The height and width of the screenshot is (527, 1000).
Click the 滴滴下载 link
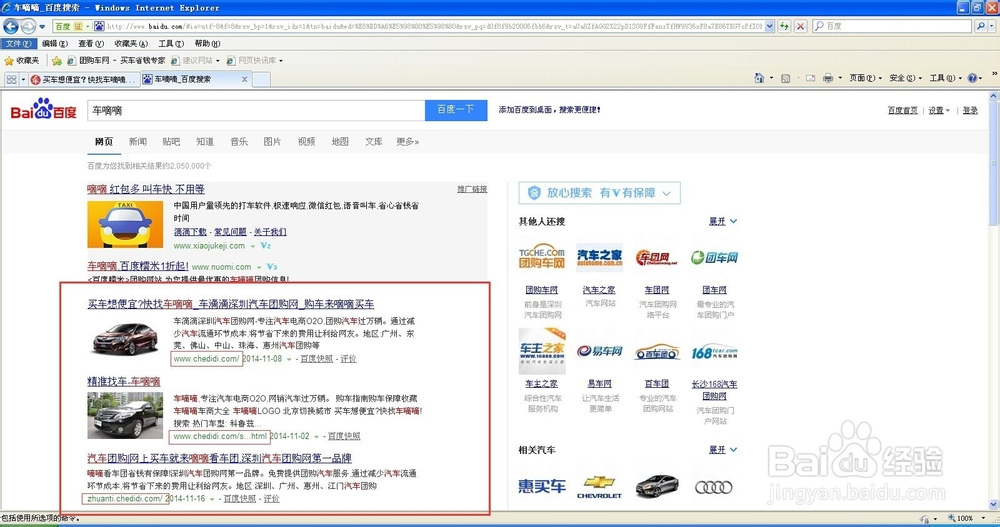point(190,232)
